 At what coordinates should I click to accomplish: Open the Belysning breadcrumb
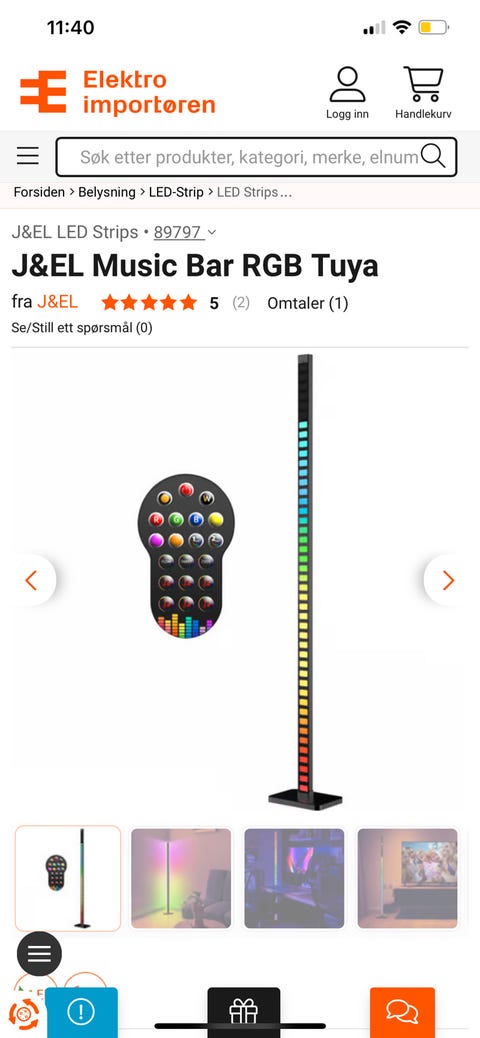[x=107, y=193]
